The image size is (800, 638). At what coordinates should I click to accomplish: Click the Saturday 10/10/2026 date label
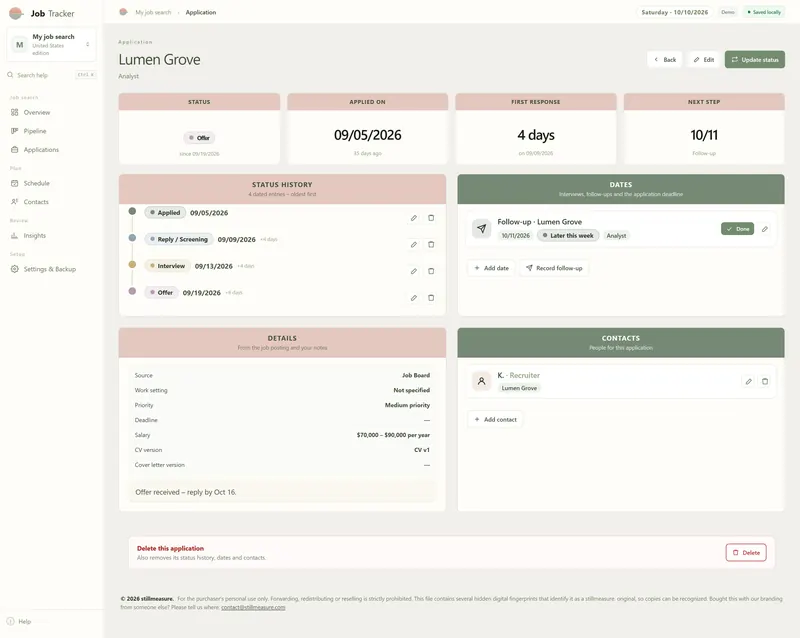tap(674, 12)
